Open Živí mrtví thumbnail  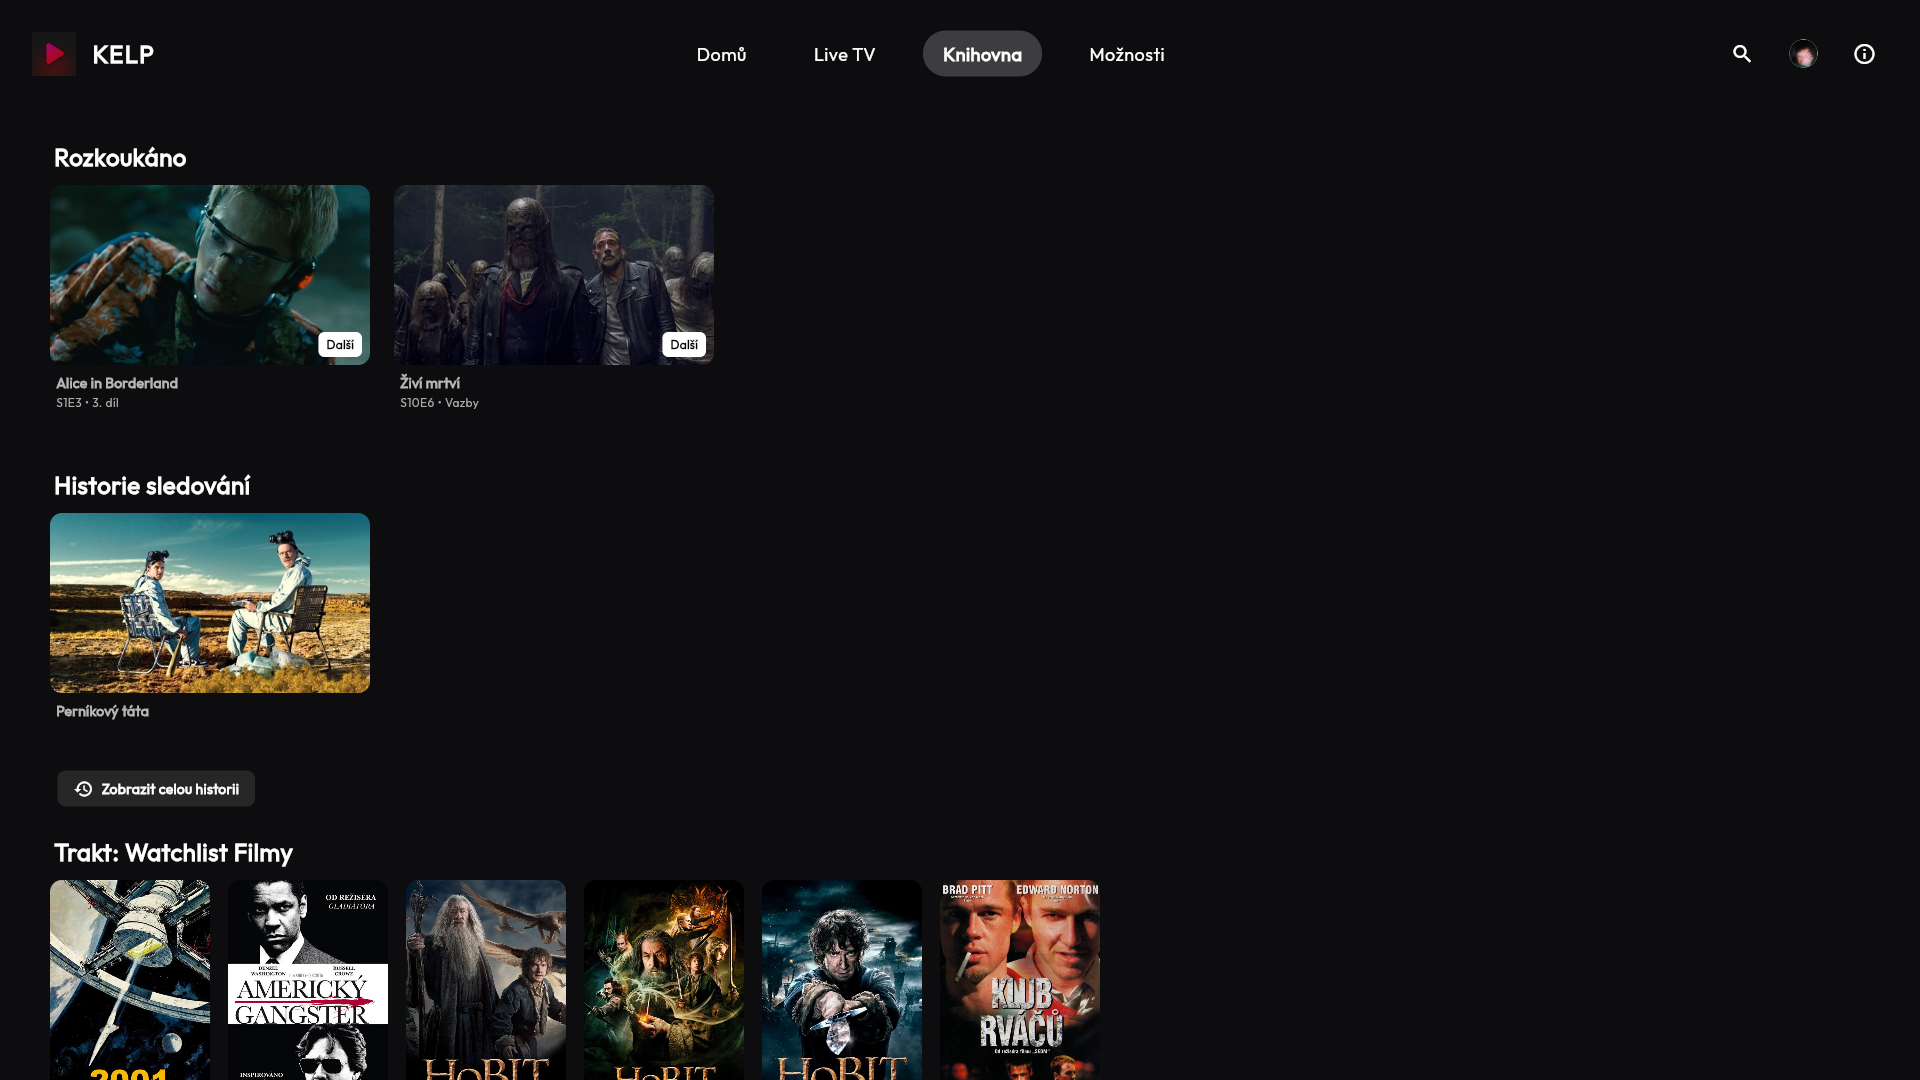(554, 275)
